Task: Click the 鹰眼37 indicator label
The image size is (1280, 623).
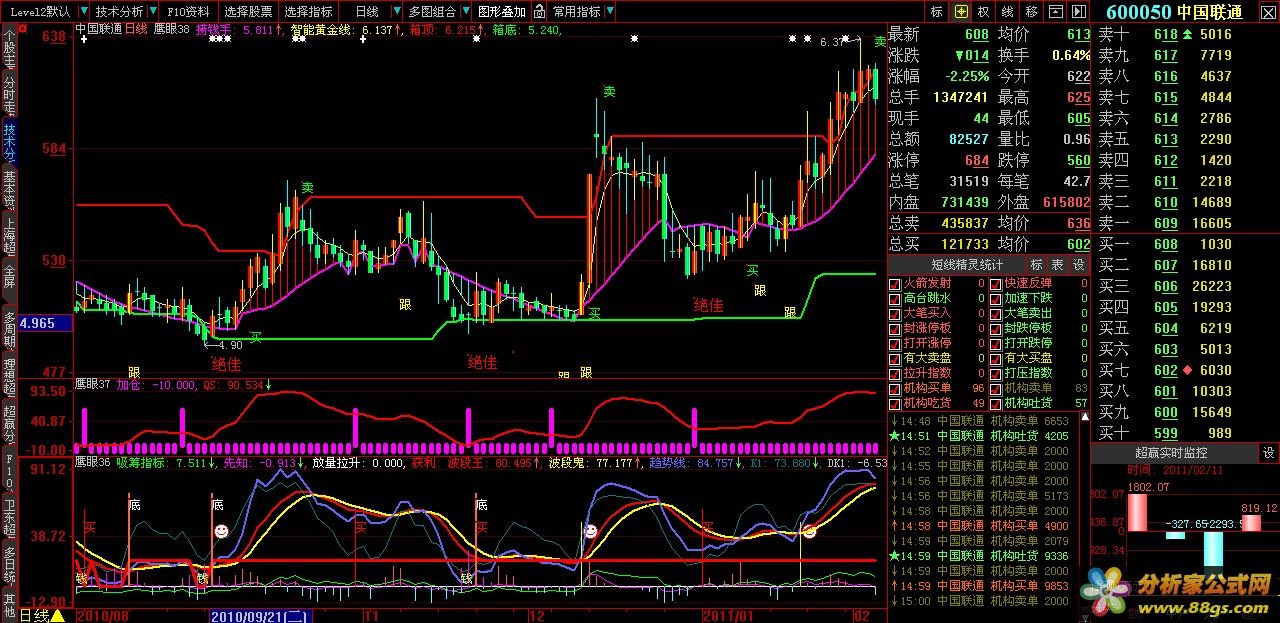Action: [94, 384]
